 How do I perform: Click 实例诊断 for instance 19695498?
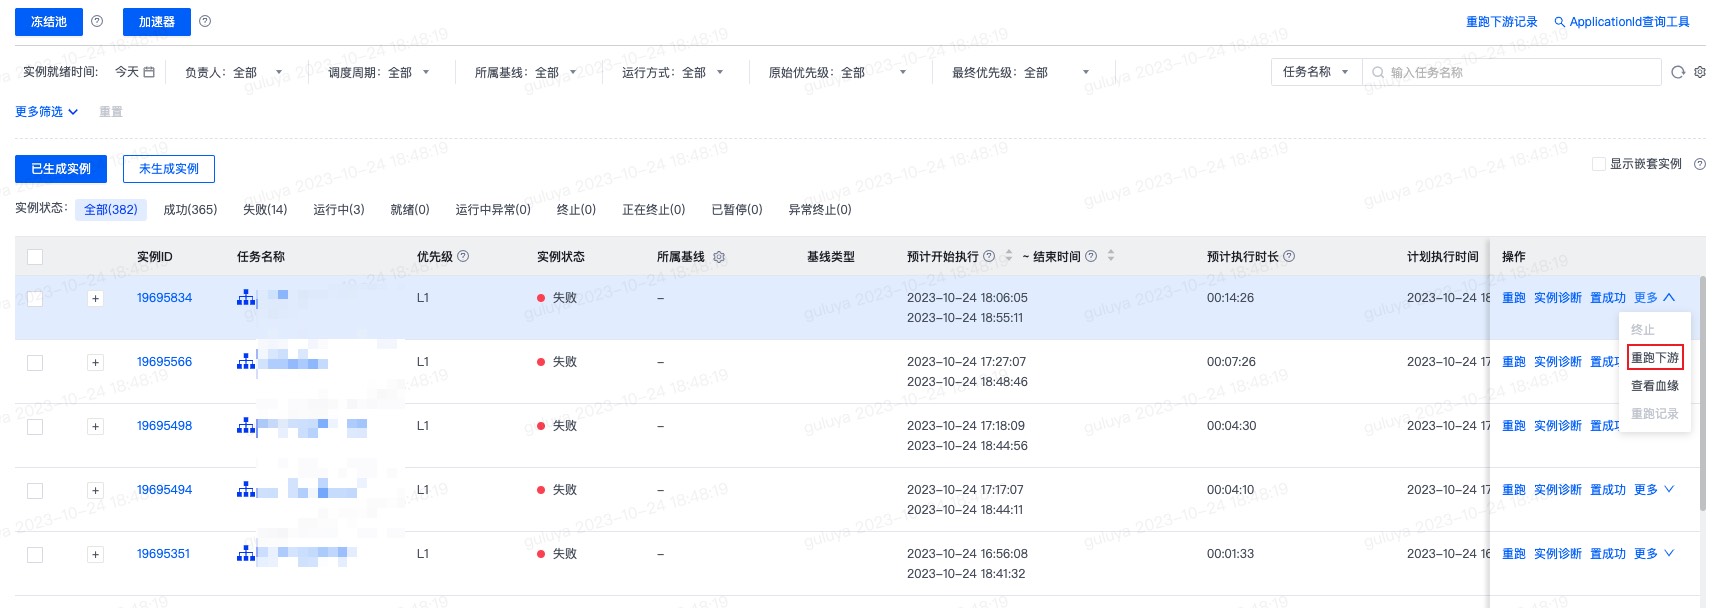1558,425
